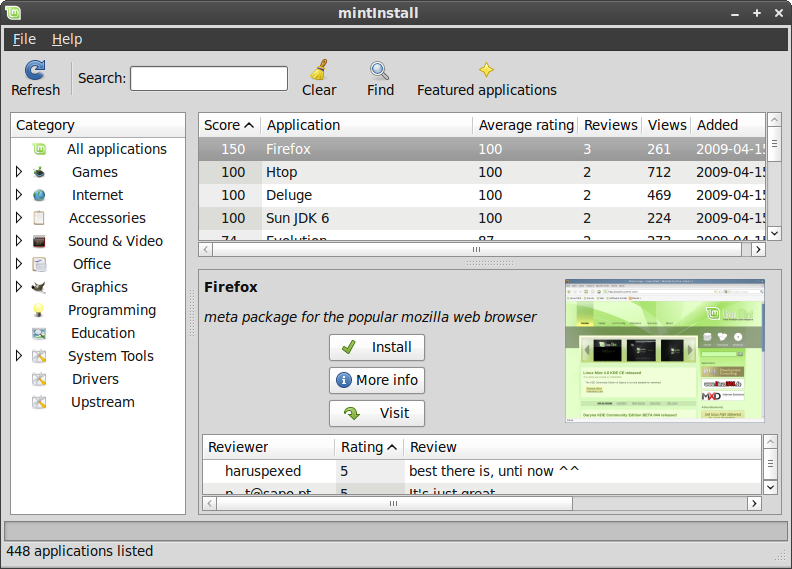Select the Graphics category icon
This screenshot has height=569, width=792.
point(39,287)
